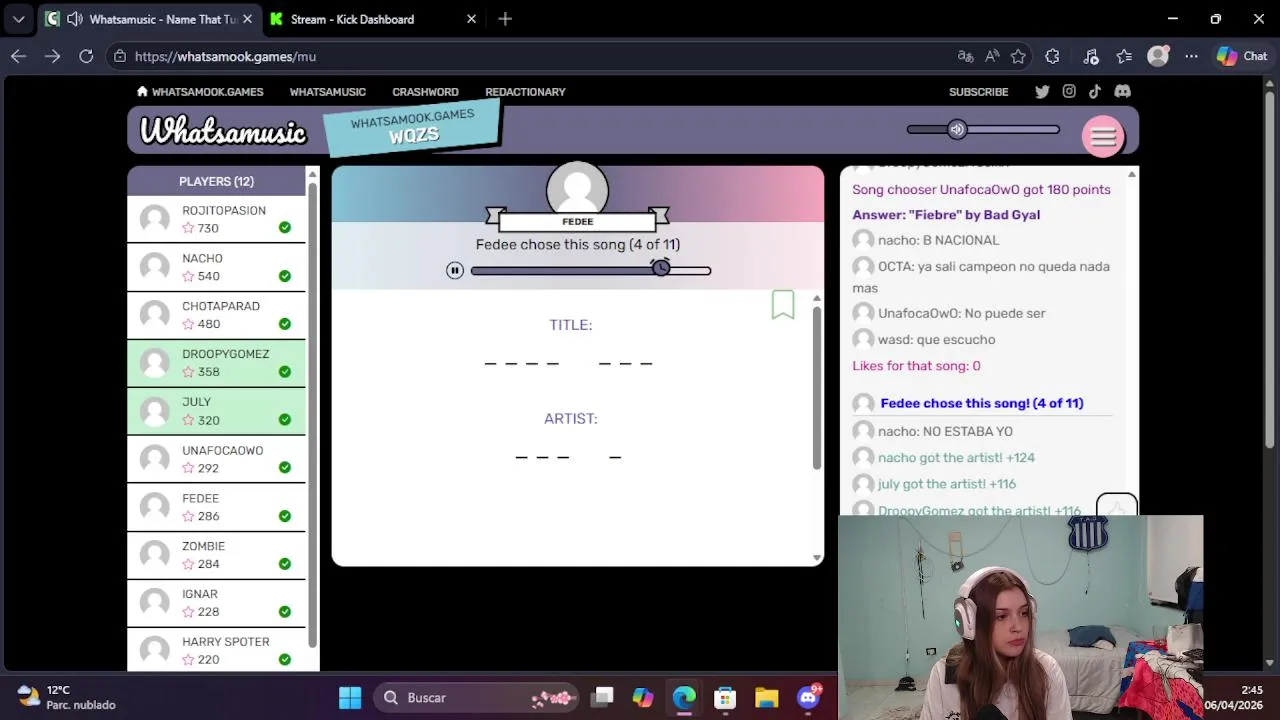Open the CRASHWORD nav link
Viewport: 1280px width, 720px height.
425,92
